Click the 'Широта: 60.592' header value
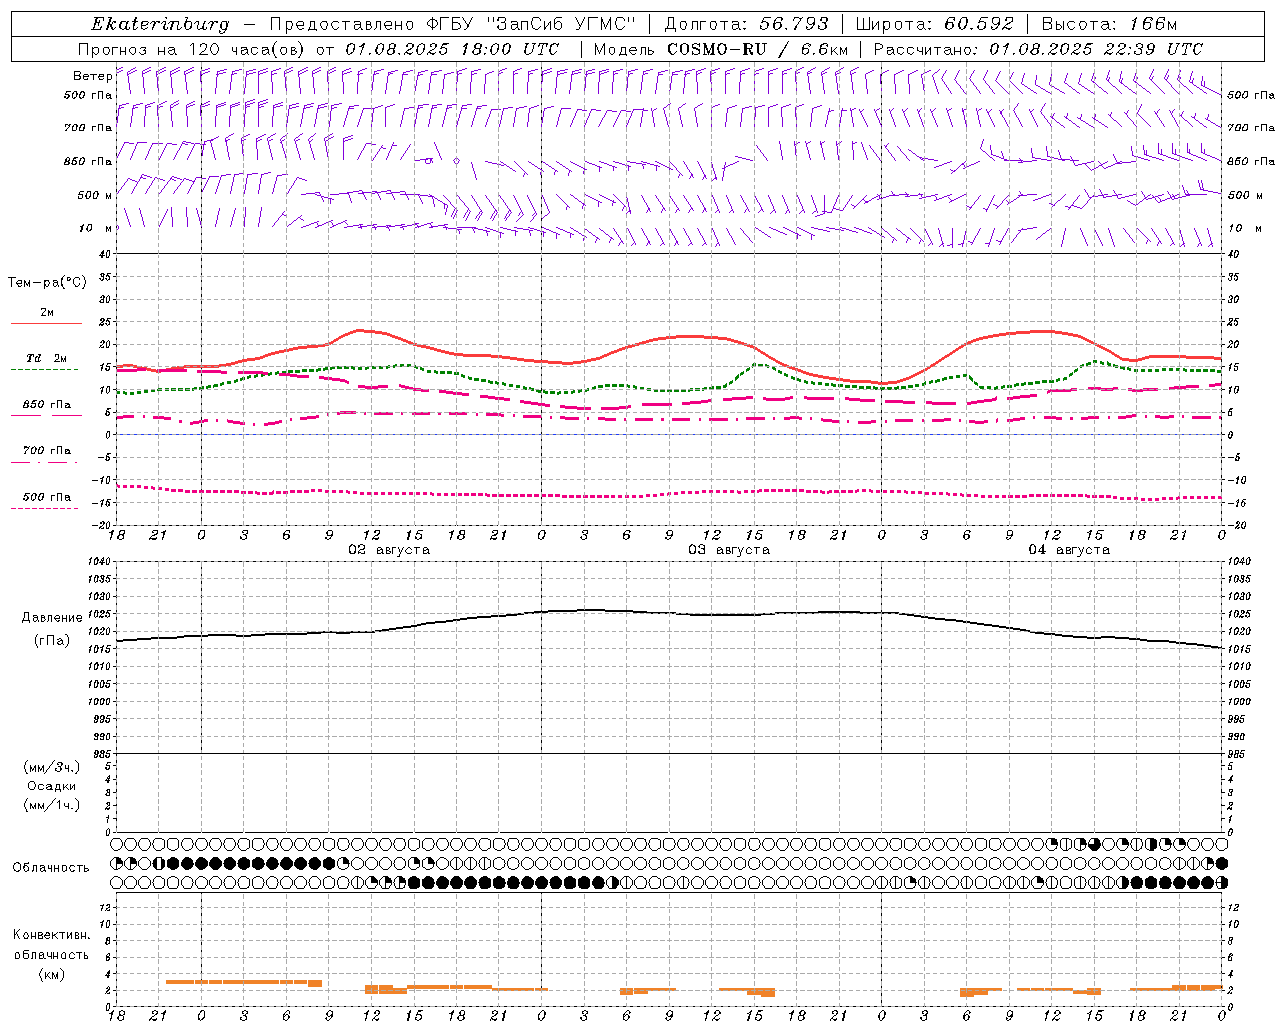This screenshot has width=1280, height=1024. (935, 24)
